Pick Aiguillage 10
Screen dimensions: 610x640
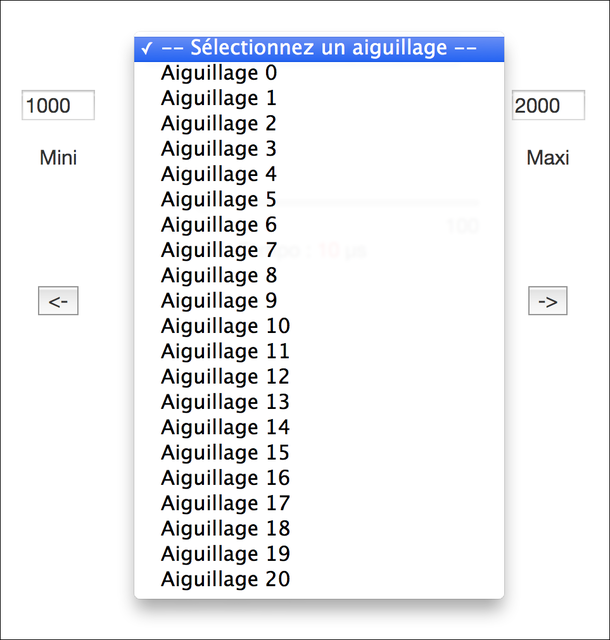(x=319, y=327)
